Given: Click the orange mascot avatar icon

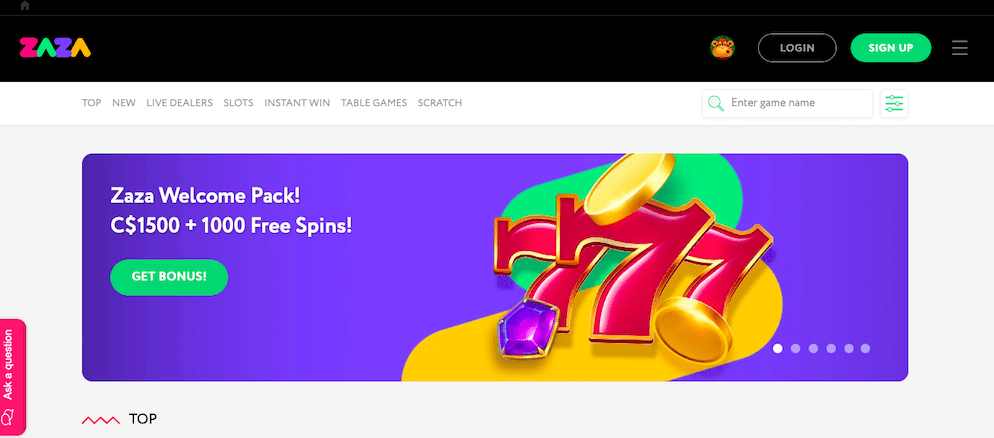Looking at the screenshot, I should click(x=722, y=48).
